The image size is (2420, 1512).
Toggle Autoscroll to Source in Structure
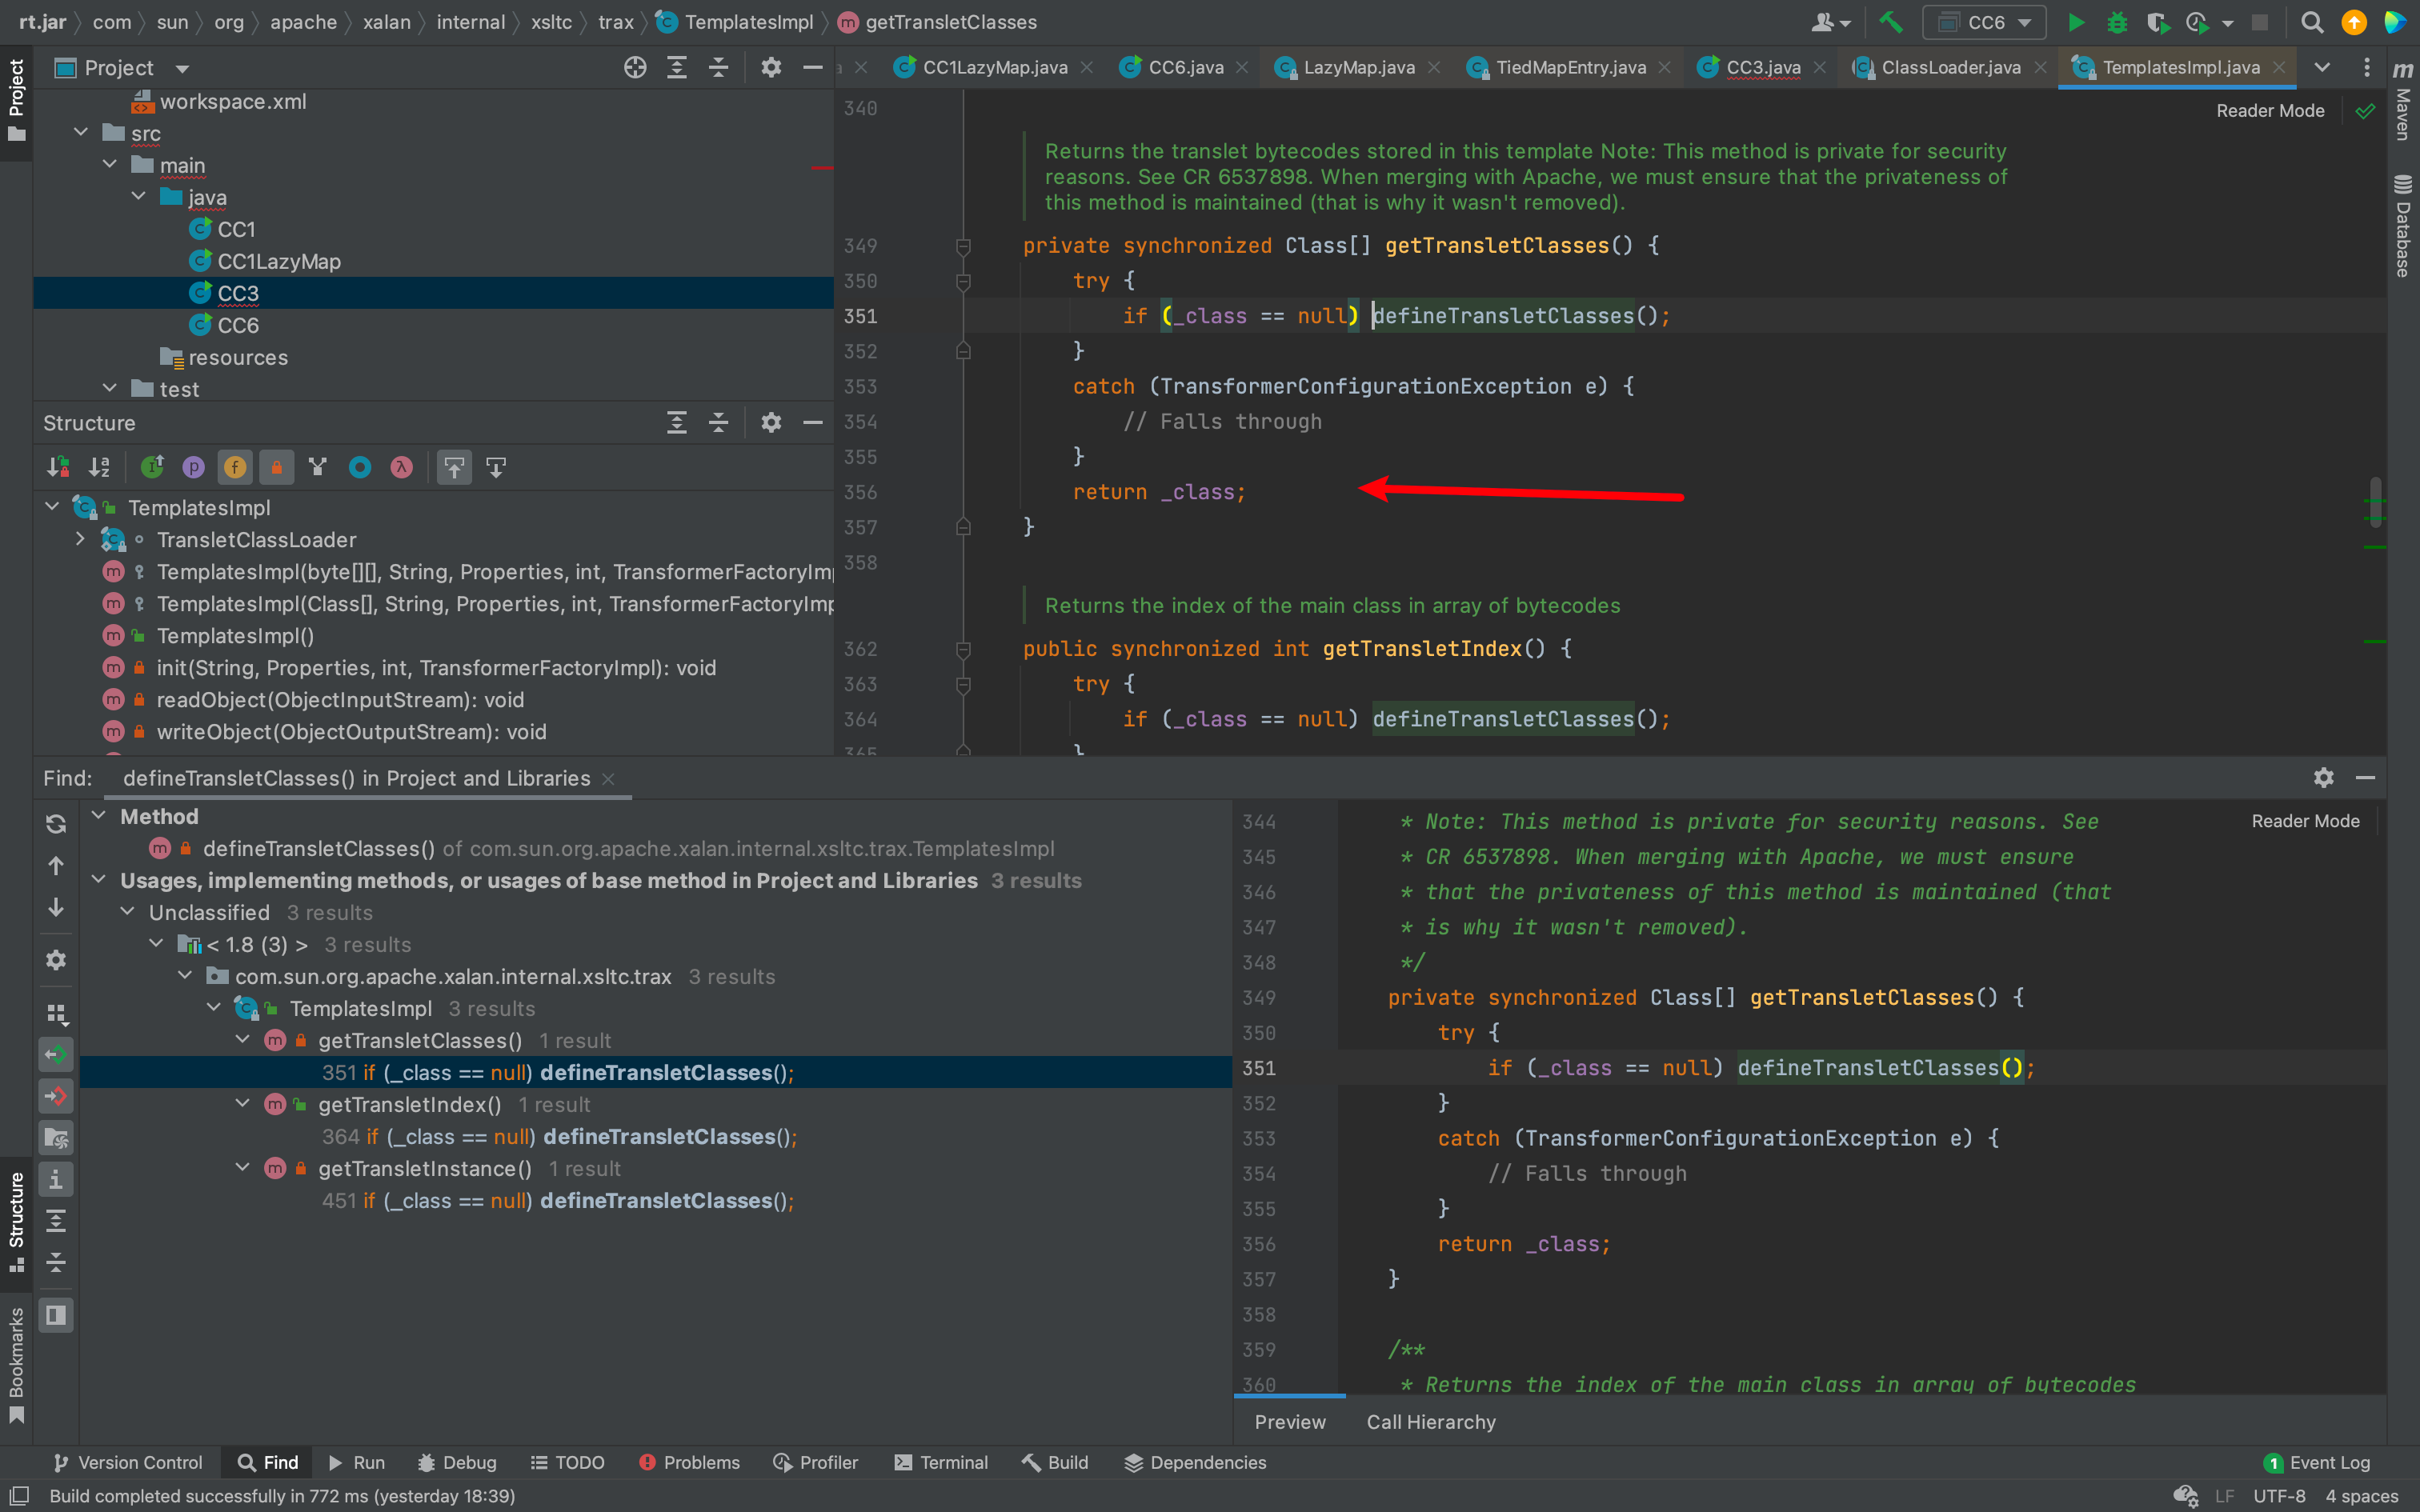coord(454,467)
